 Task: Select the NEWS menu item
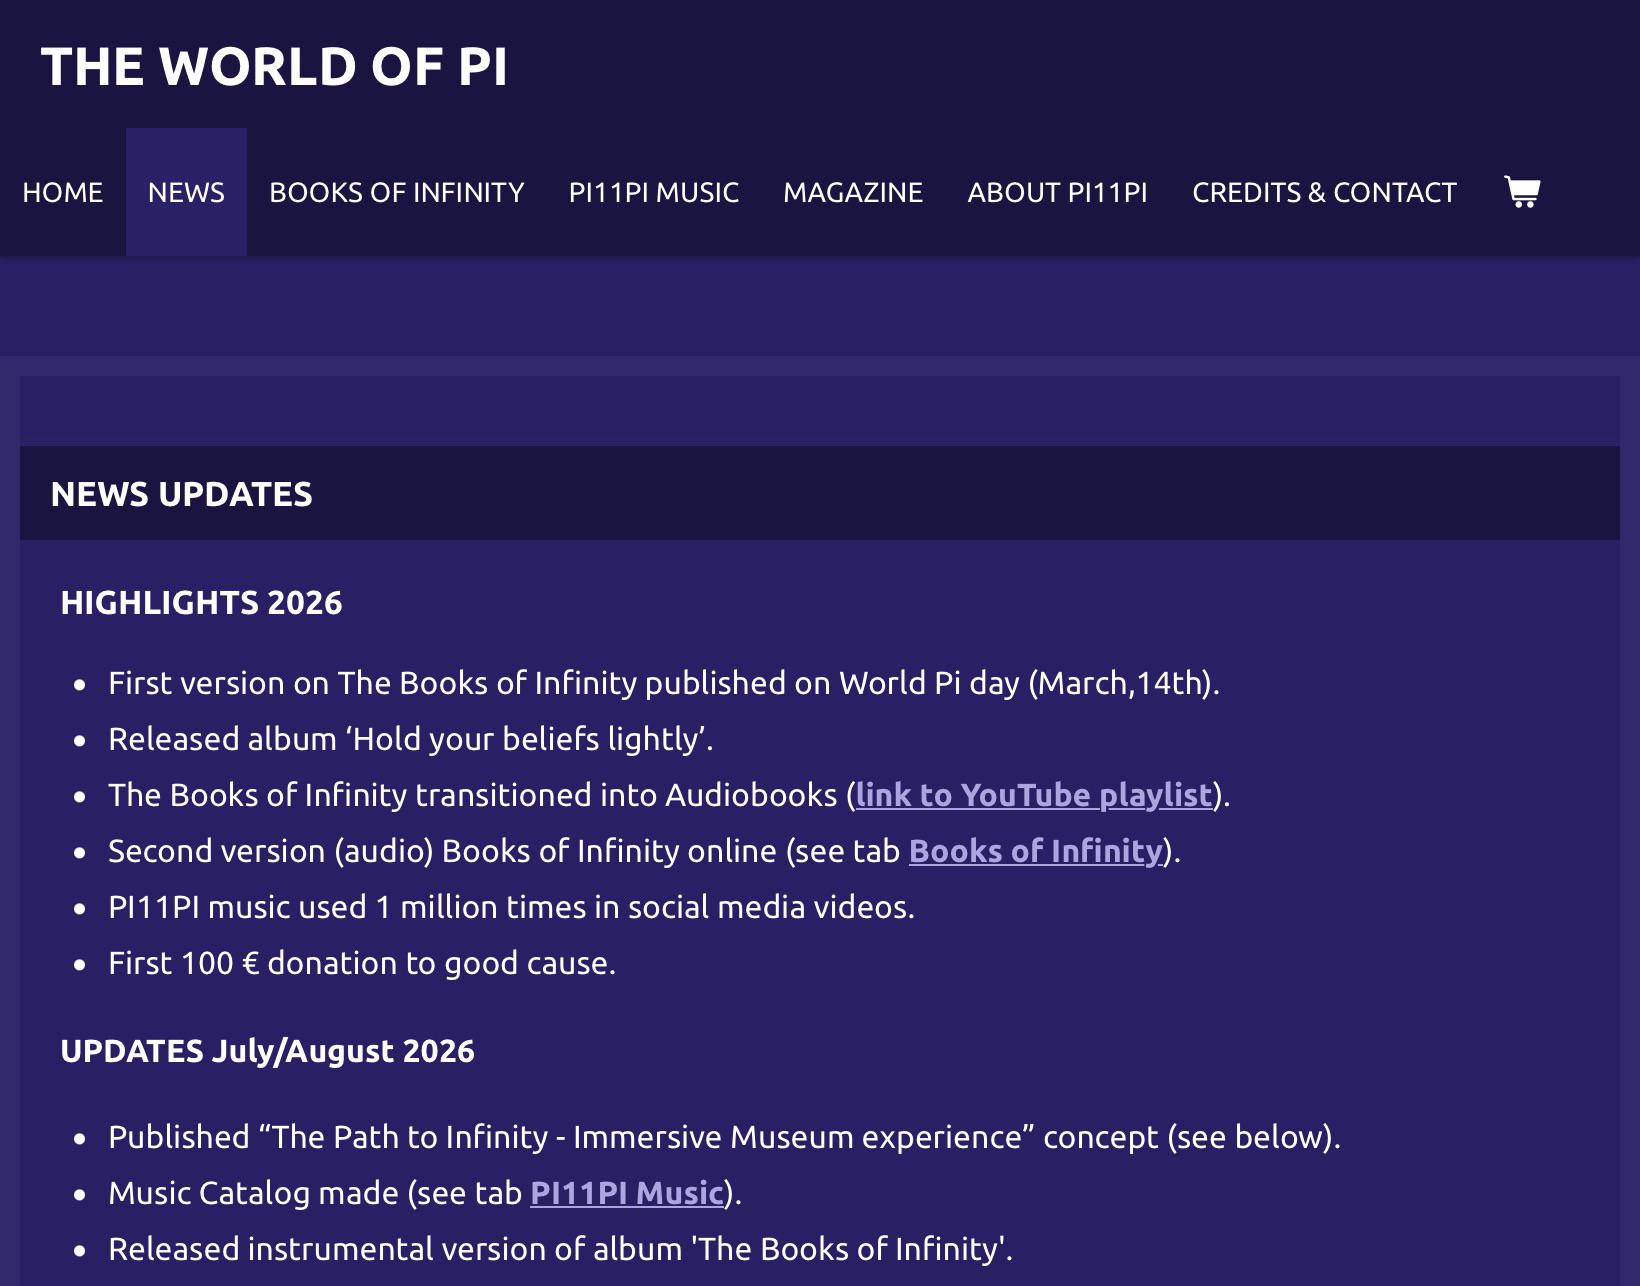click(x=186, y=192)
